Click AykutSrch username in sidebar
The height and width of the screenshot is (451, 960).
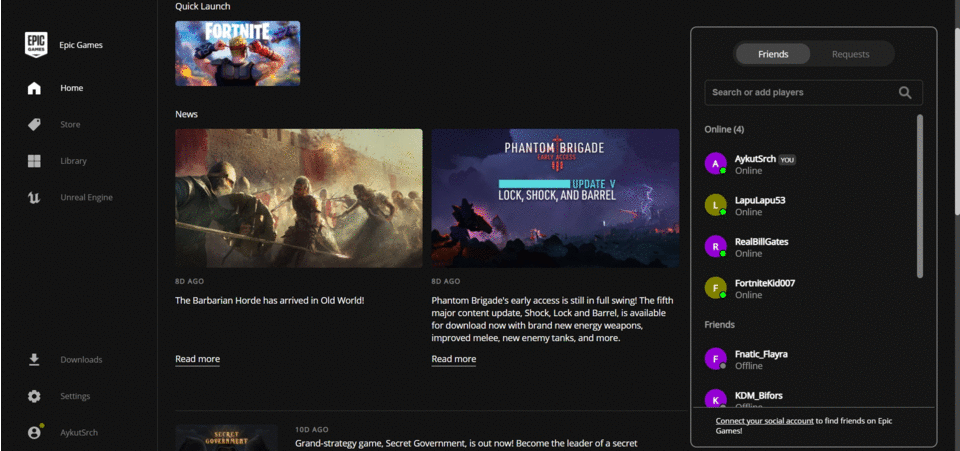pyautogui.click(x=79, y=433)
